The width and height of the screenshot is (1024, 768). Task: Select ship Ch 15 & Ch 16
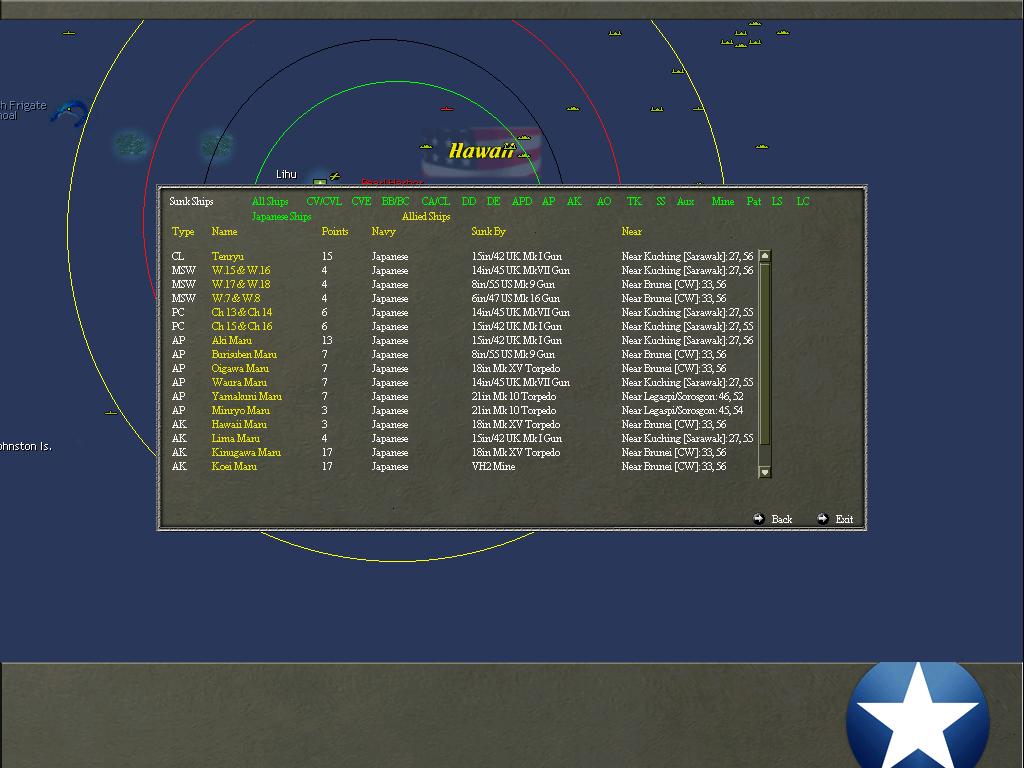[242, 327]
